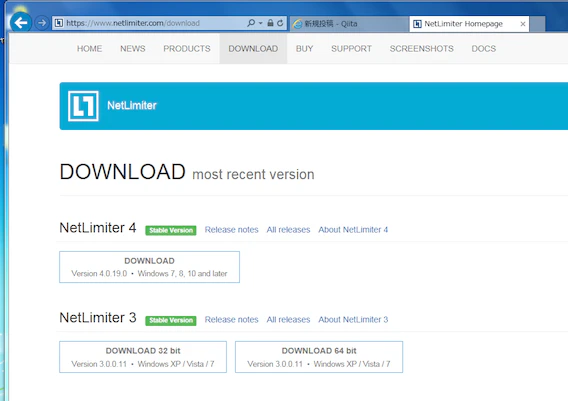The height and width of the screenshot is (401, 568).
Task: Click the browser back arrow button
Action: [21, 22]
